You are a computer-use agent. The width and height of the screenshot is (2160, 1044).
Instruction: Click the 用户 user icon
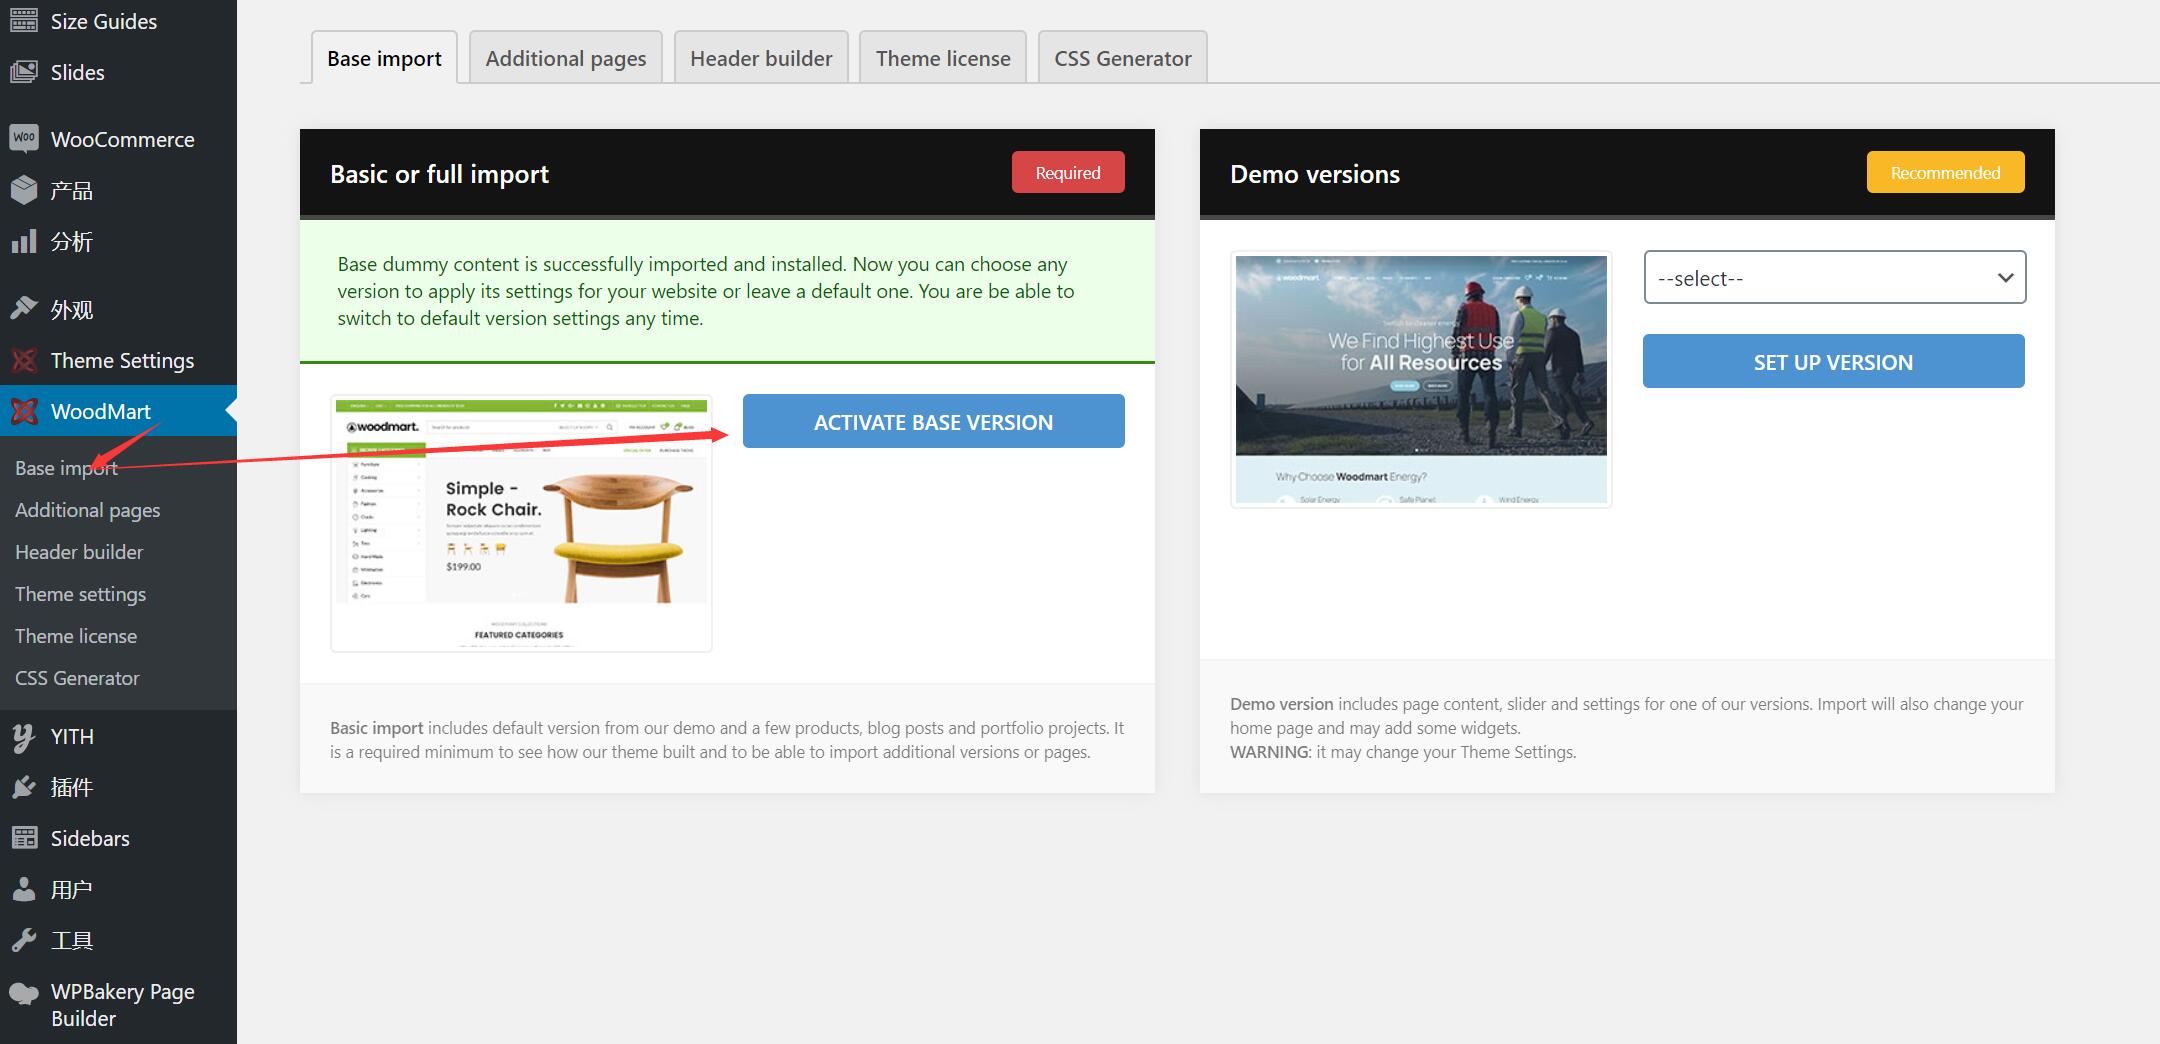(24, 889)
